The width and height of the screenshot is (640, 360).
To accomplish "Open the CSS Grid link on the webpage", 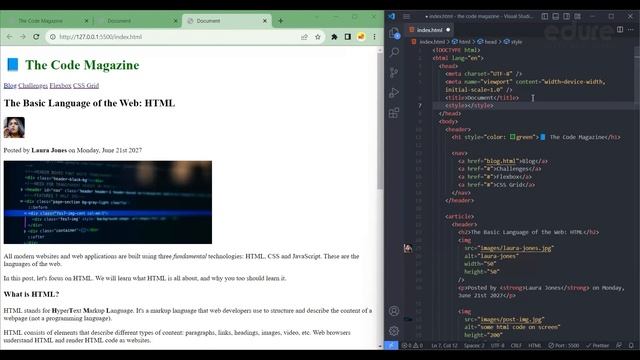I will pos(86,85).
